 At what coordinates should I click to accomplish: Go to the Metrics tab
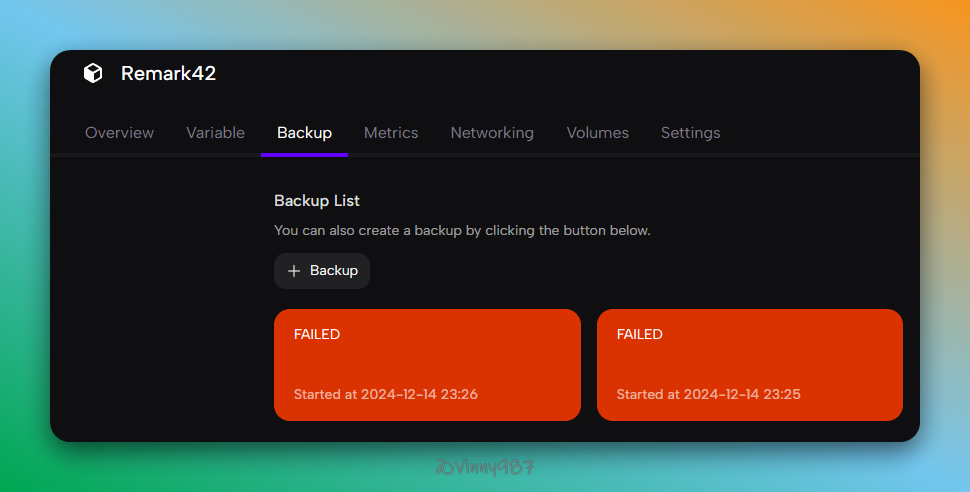tap(391, 133)
